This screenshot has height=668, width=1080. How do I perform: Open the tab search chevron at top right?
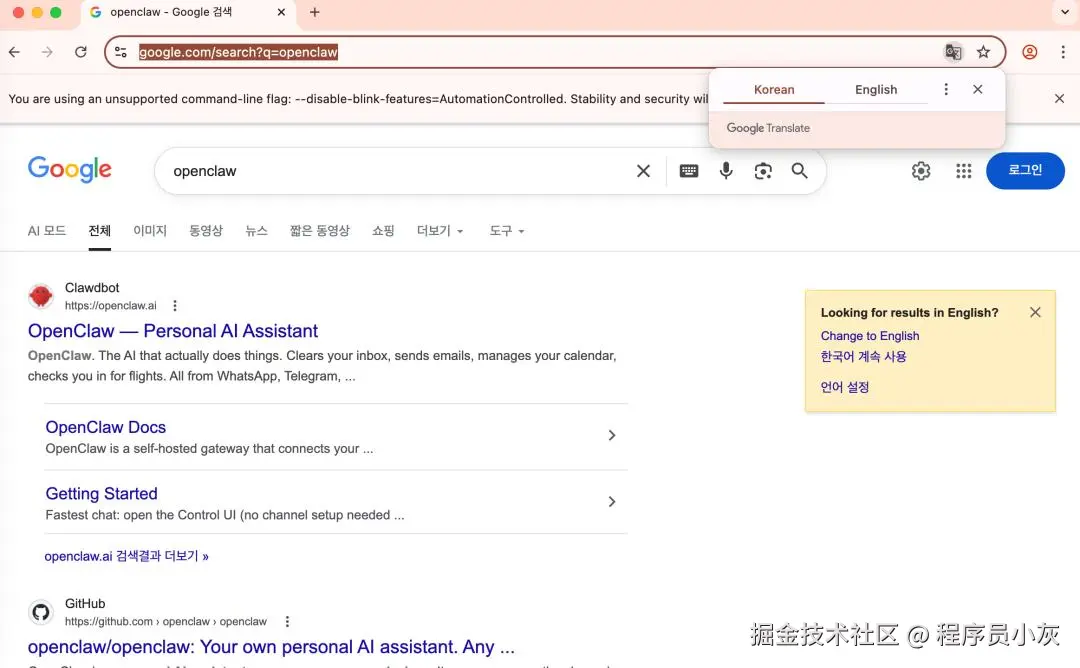click(1065, 12)
